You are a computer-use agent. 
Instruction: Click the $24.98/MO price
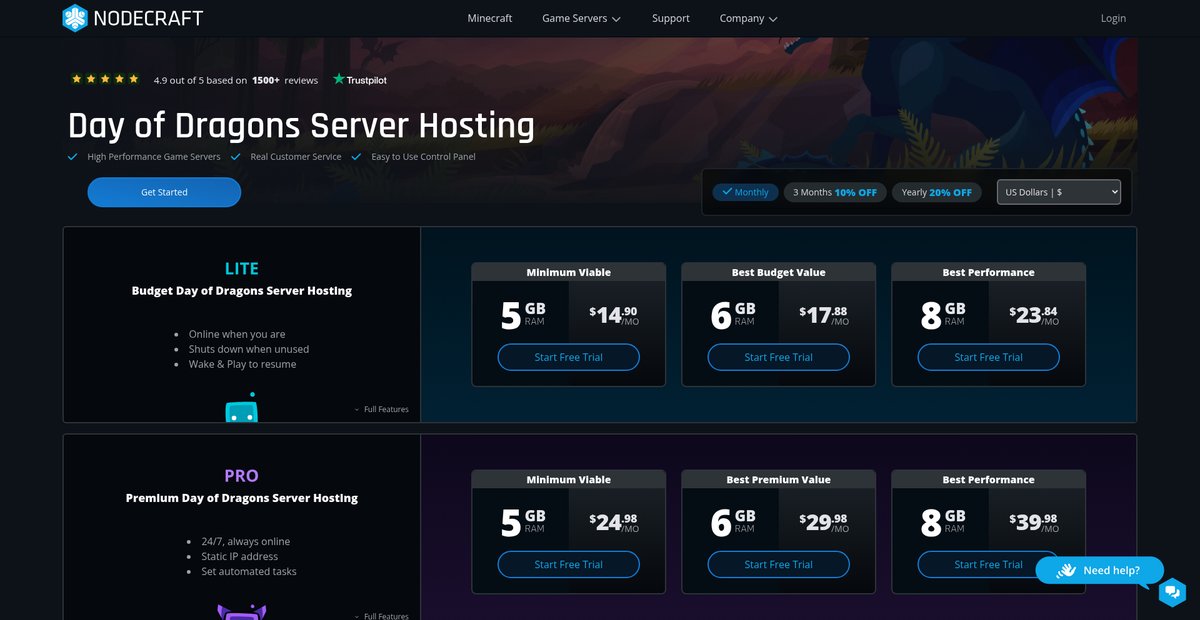613,522
